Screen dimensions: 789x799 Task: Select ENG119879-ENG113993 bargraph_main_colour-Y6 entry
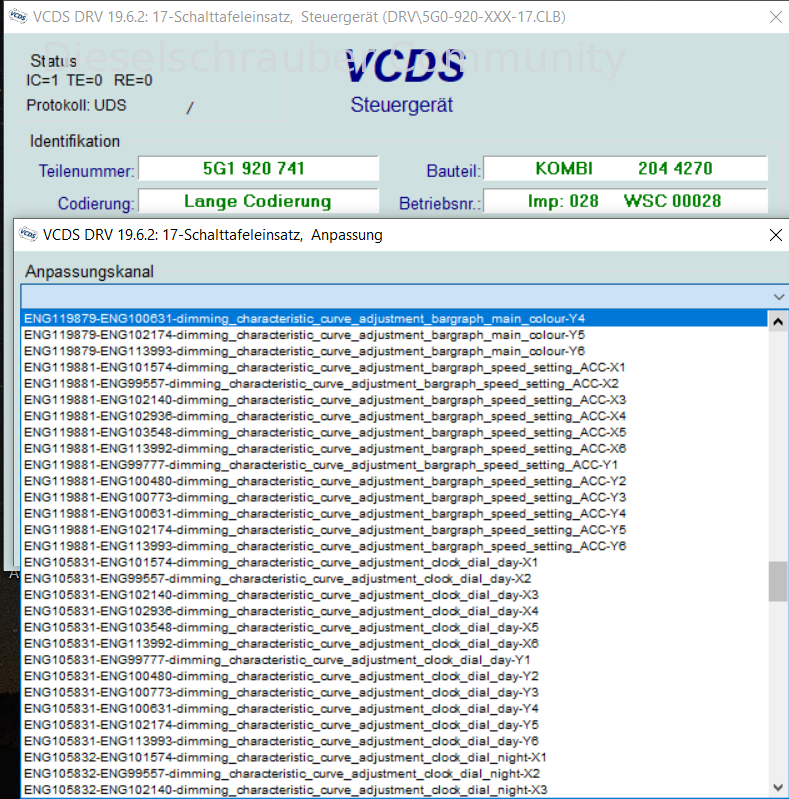point(394,352)
